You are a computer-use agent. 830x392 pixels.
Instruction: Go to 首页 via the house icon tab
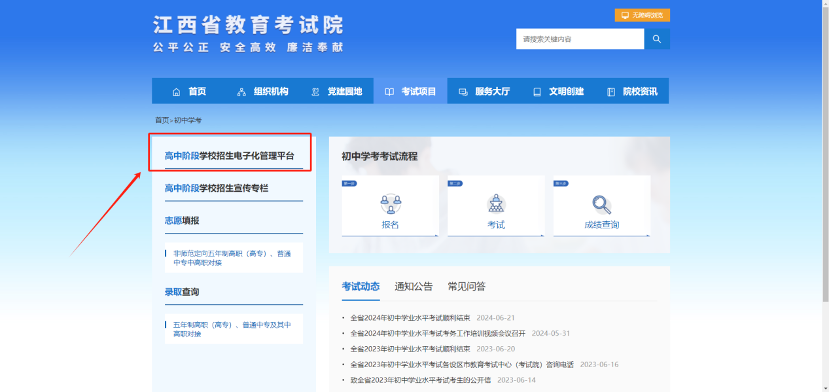click(x=189, y=92)
